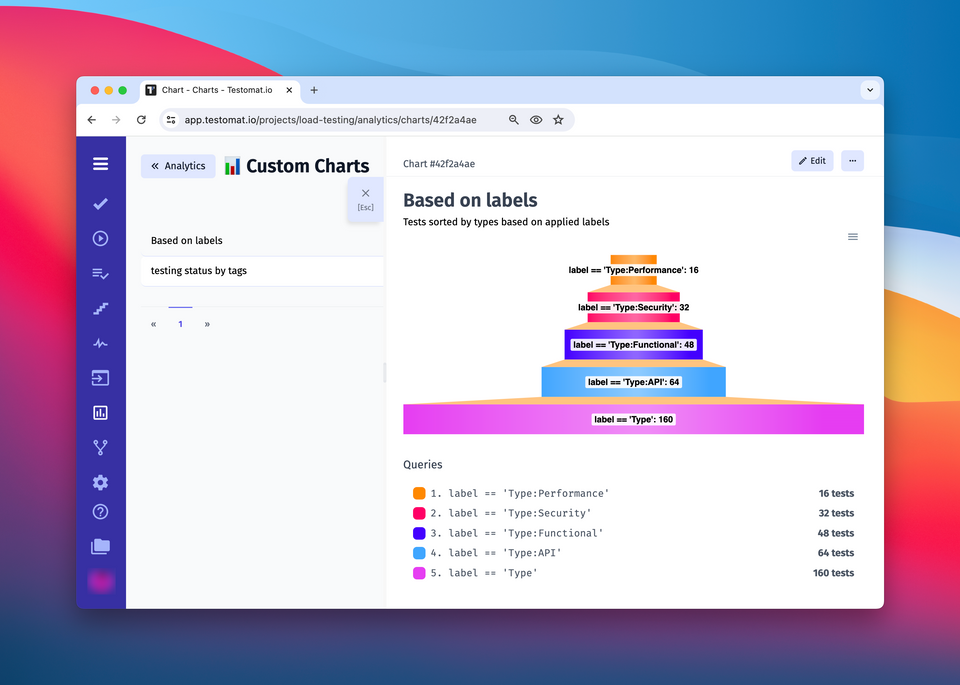Open the tab search dropdown chevron

(870, 90)
